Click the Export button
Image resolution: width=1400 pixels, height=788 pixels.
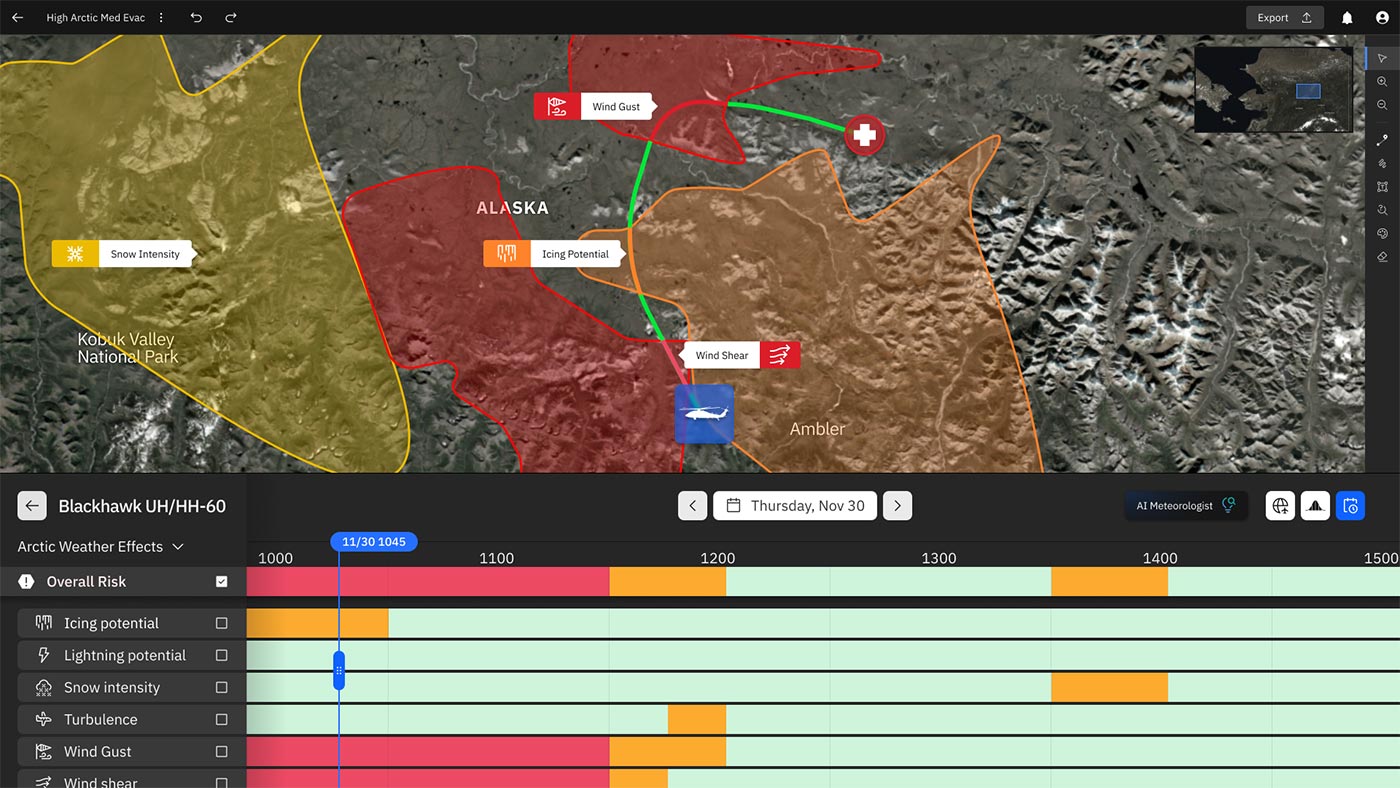(1284, 18)
